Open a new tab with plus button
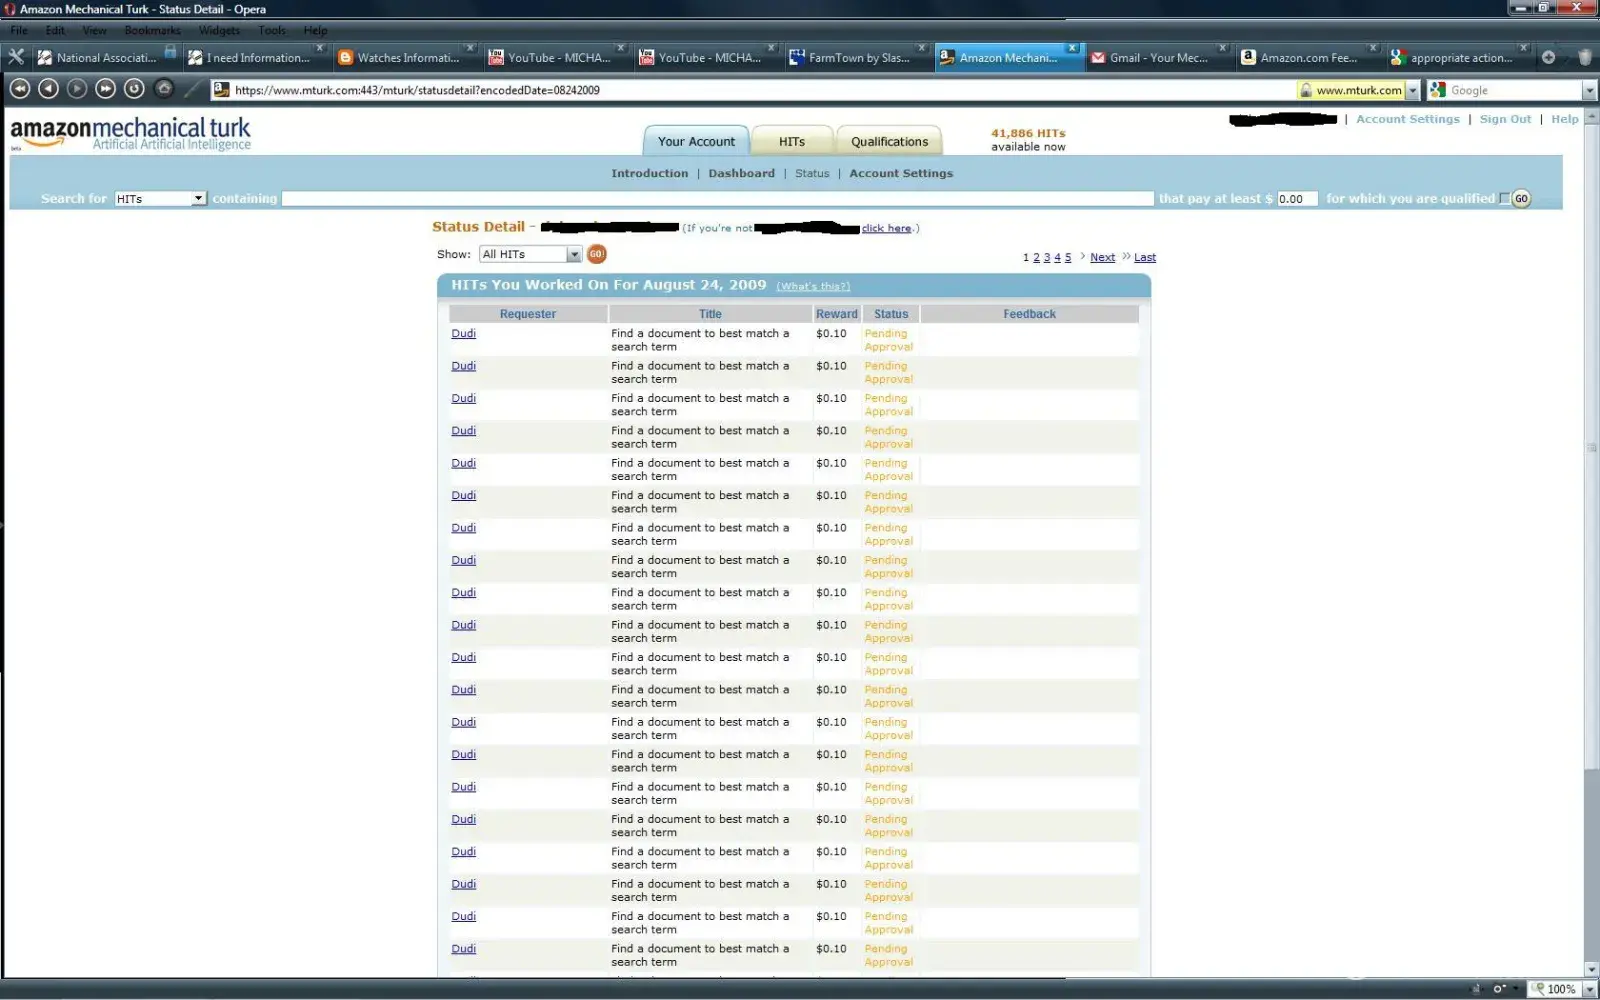Image resolution: width=1600 pixels, height=1000 pixels. pos(1548,57)
